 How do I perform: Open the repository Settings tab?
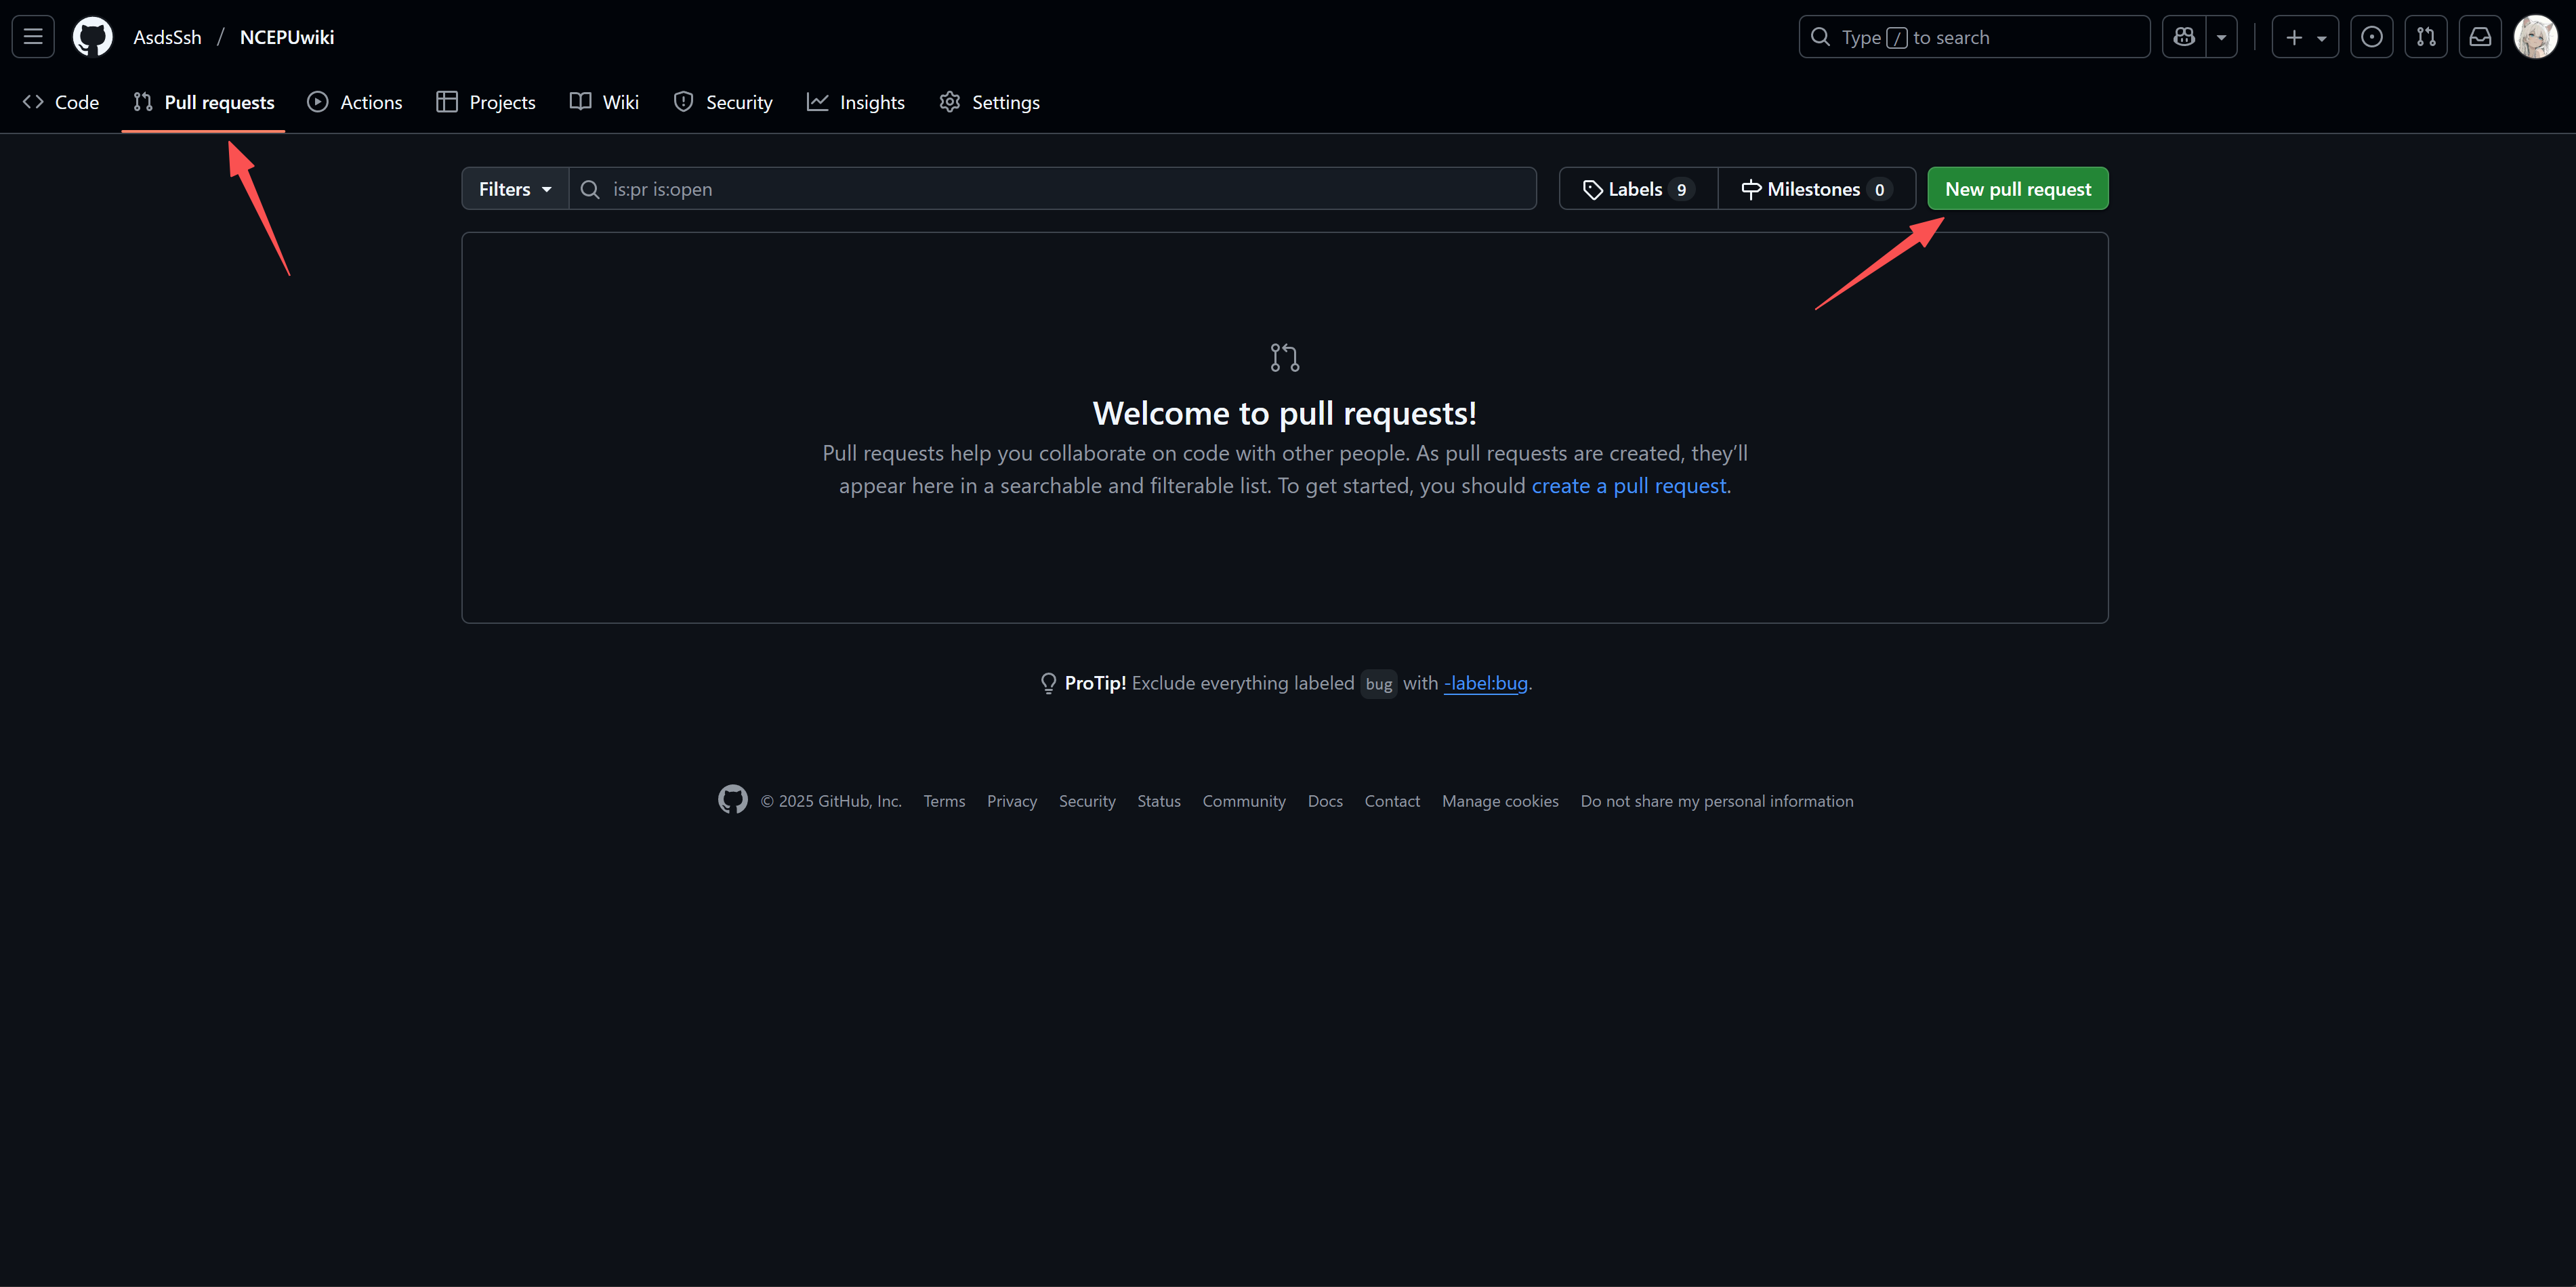pos(989,101)
